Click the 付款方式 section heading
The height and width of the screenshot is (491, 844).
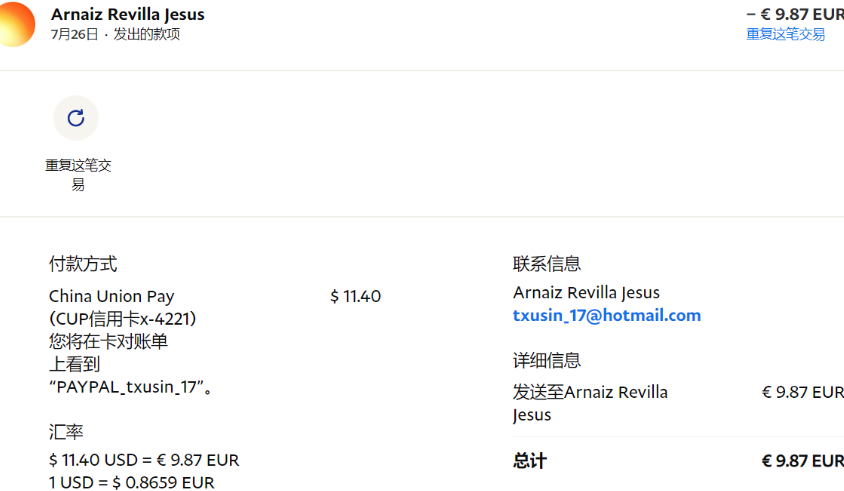point(83,264)
